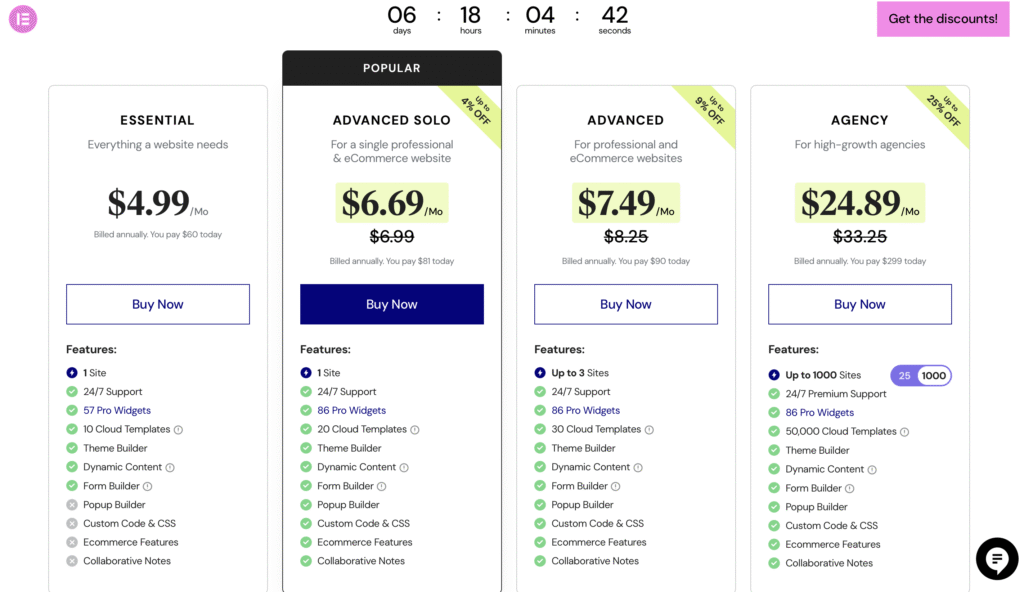Open the 57 Pro Widgets link

coord(117,410)
